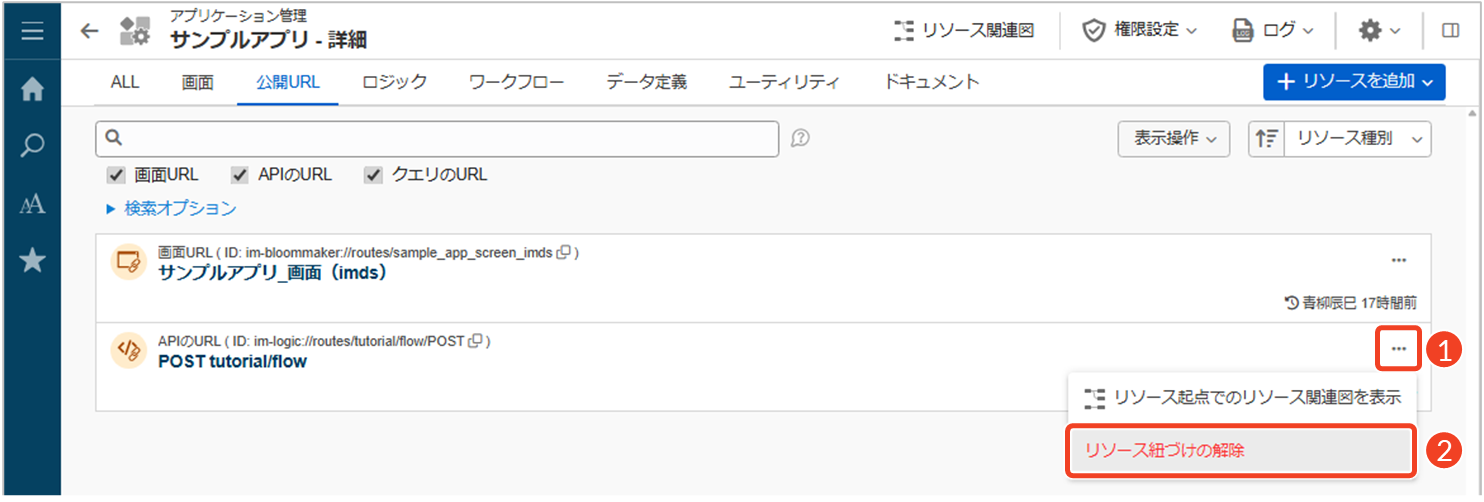Click the リソースを追加 button
This screenshot has height=502, width=1484.
click(x=1354, y=82)
